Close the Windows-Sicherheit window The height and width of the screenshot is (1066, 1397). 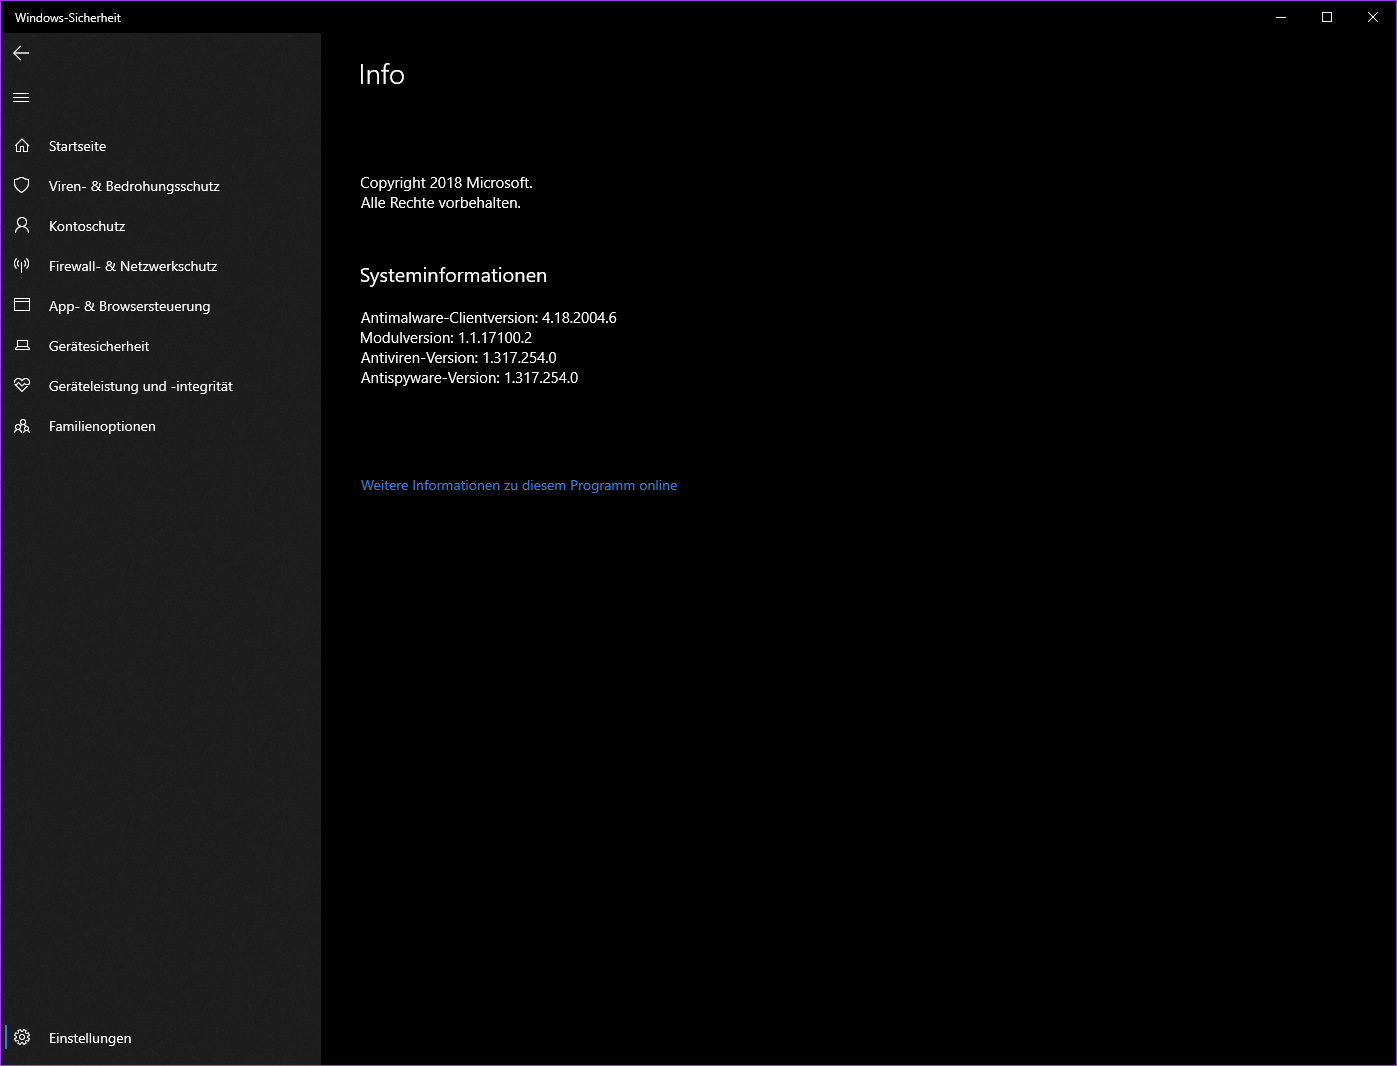click(1373, 17)
